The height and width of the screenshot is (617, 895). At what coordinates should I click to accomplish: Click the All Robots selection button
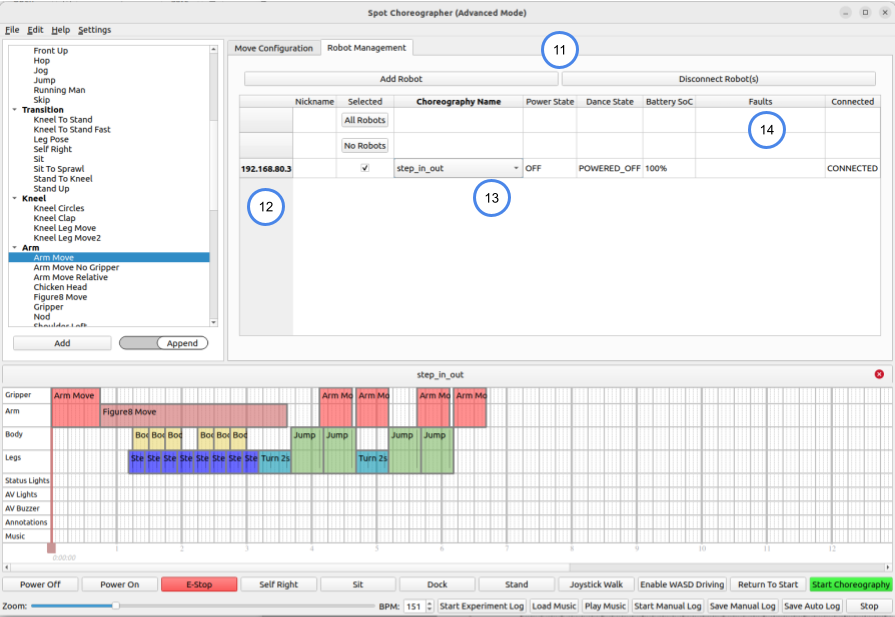tap(365, 120)
